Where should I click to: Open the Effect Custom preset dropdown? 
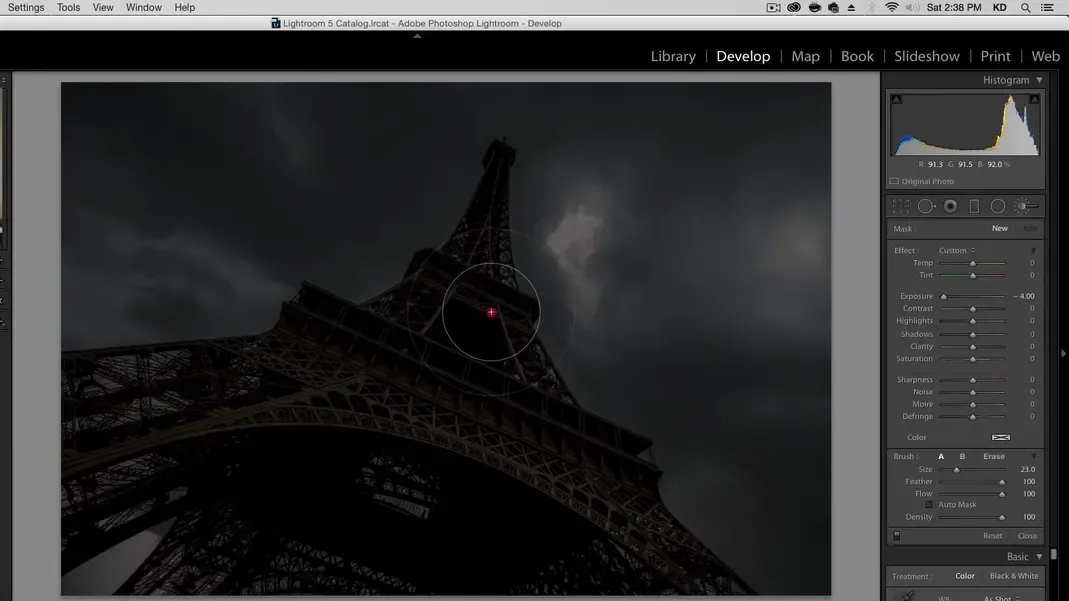(956, 251)
